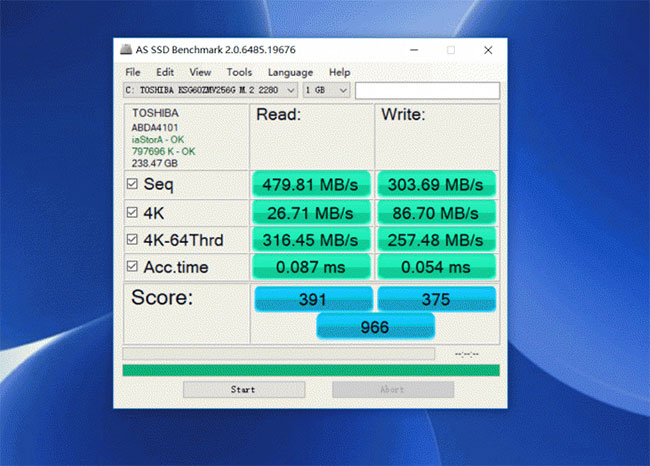This screenshot has height=466, width=650.
Task: Click the total score 966
Action: pos(375,327)
